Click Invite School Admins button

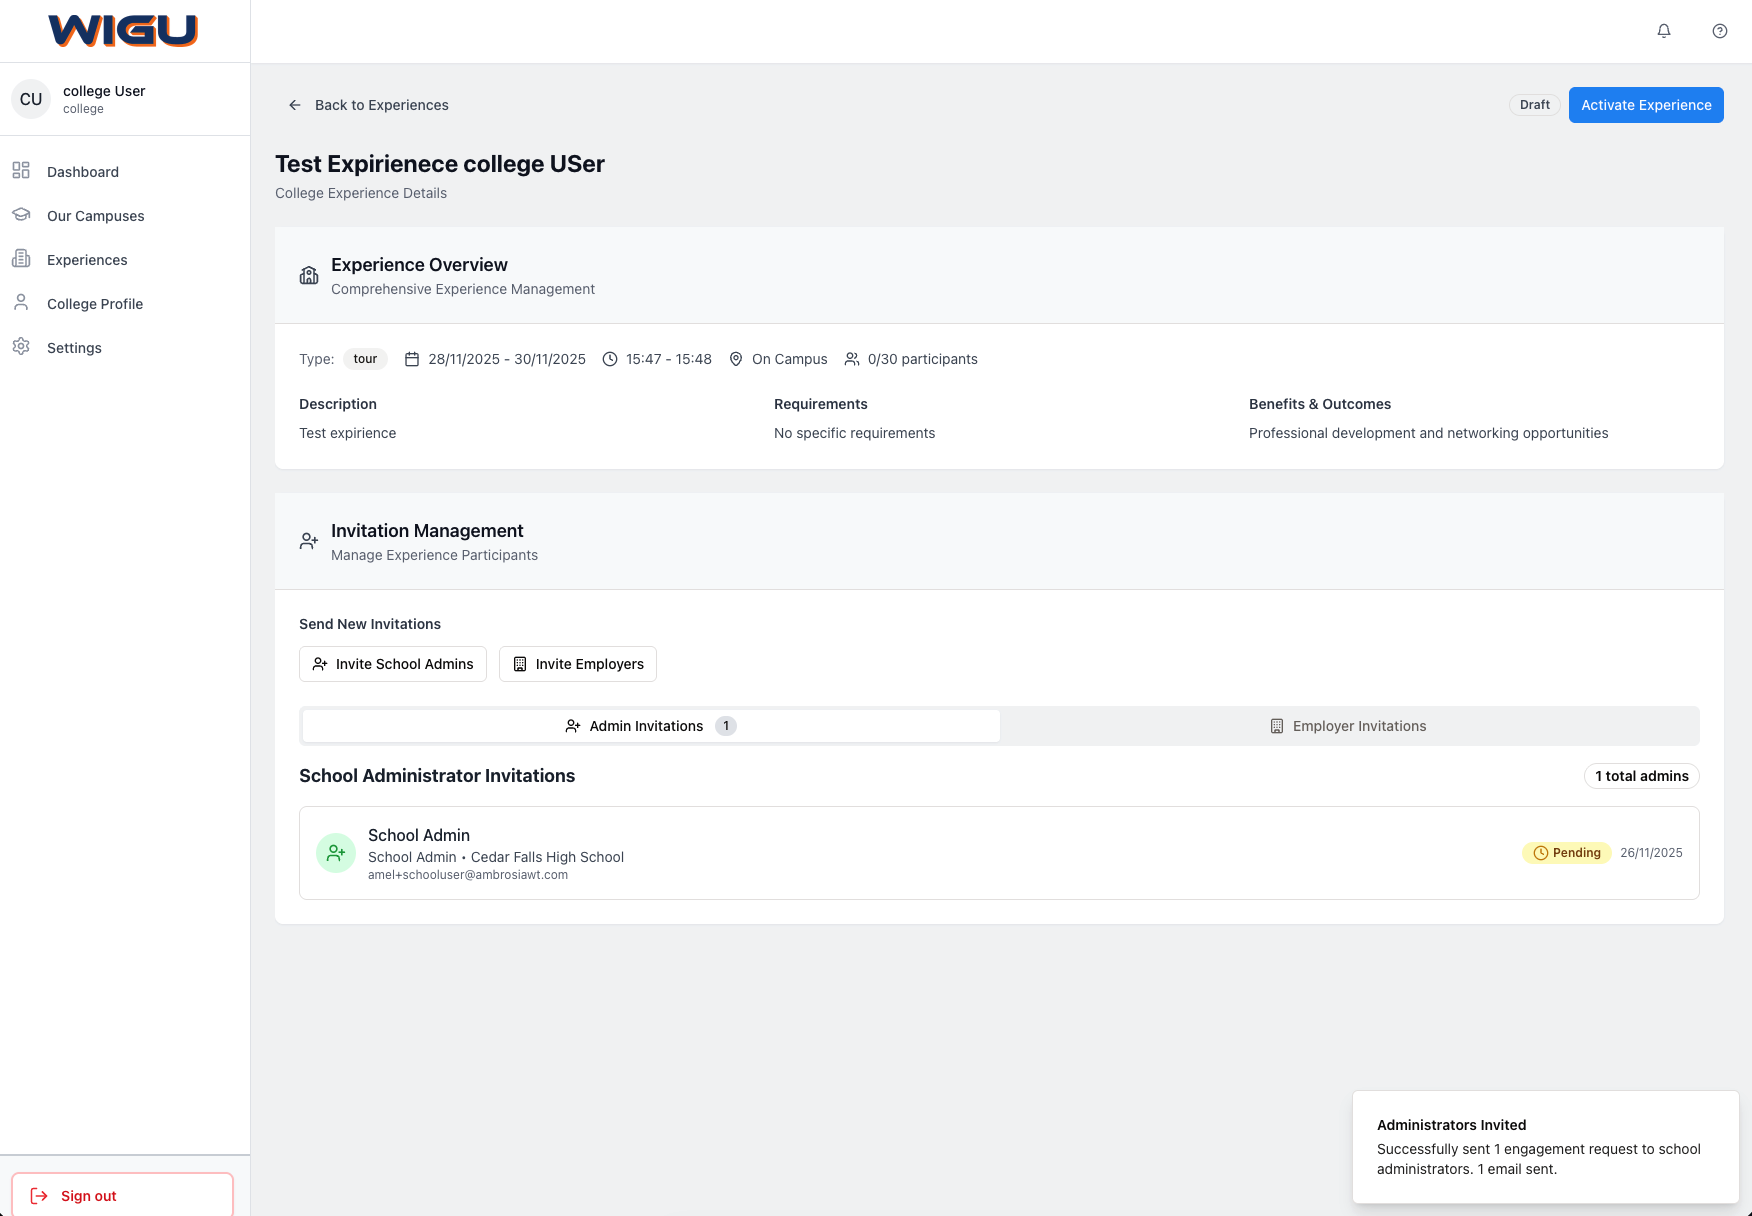click(x=393, y=664)
